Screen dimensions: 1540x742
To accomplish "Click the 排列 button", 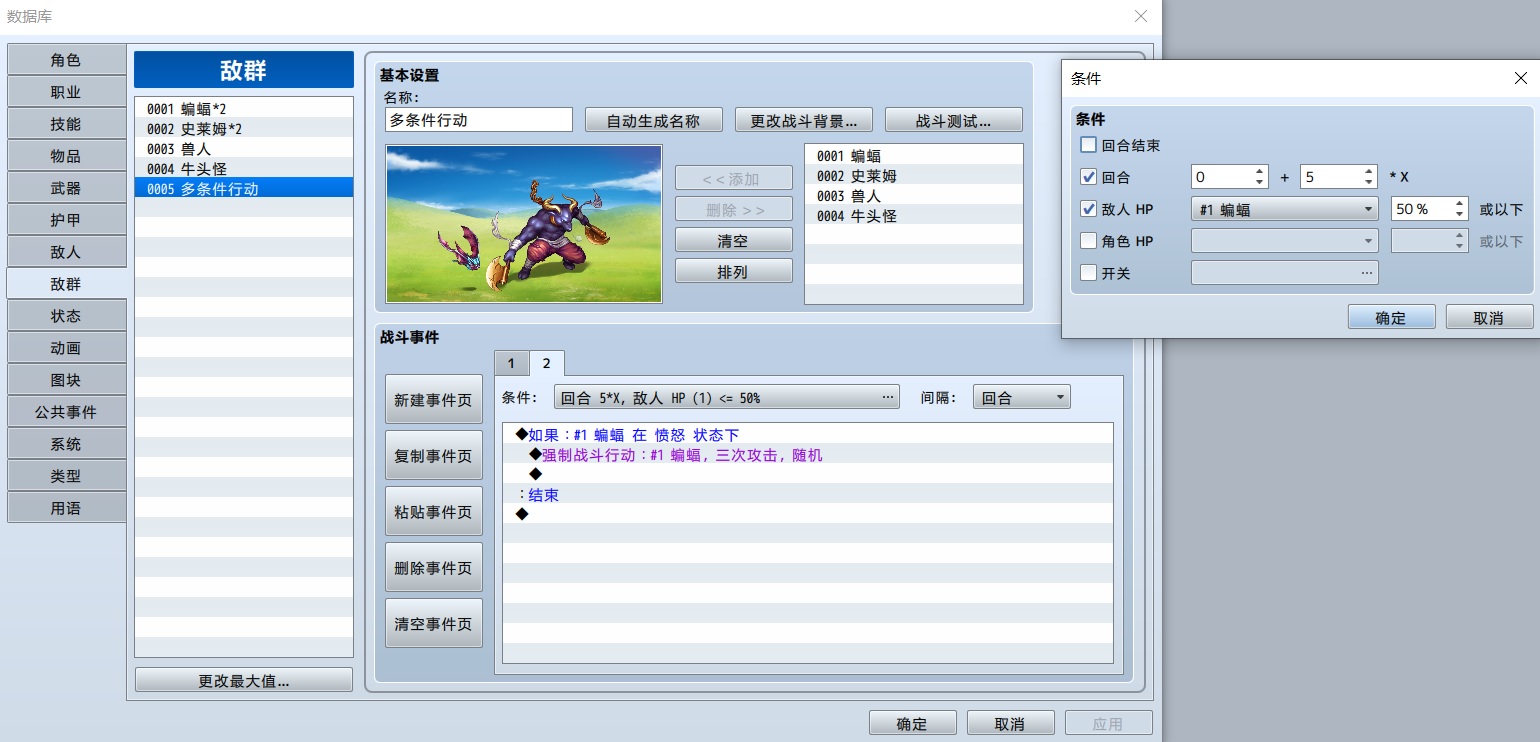I will click(734, 272).
